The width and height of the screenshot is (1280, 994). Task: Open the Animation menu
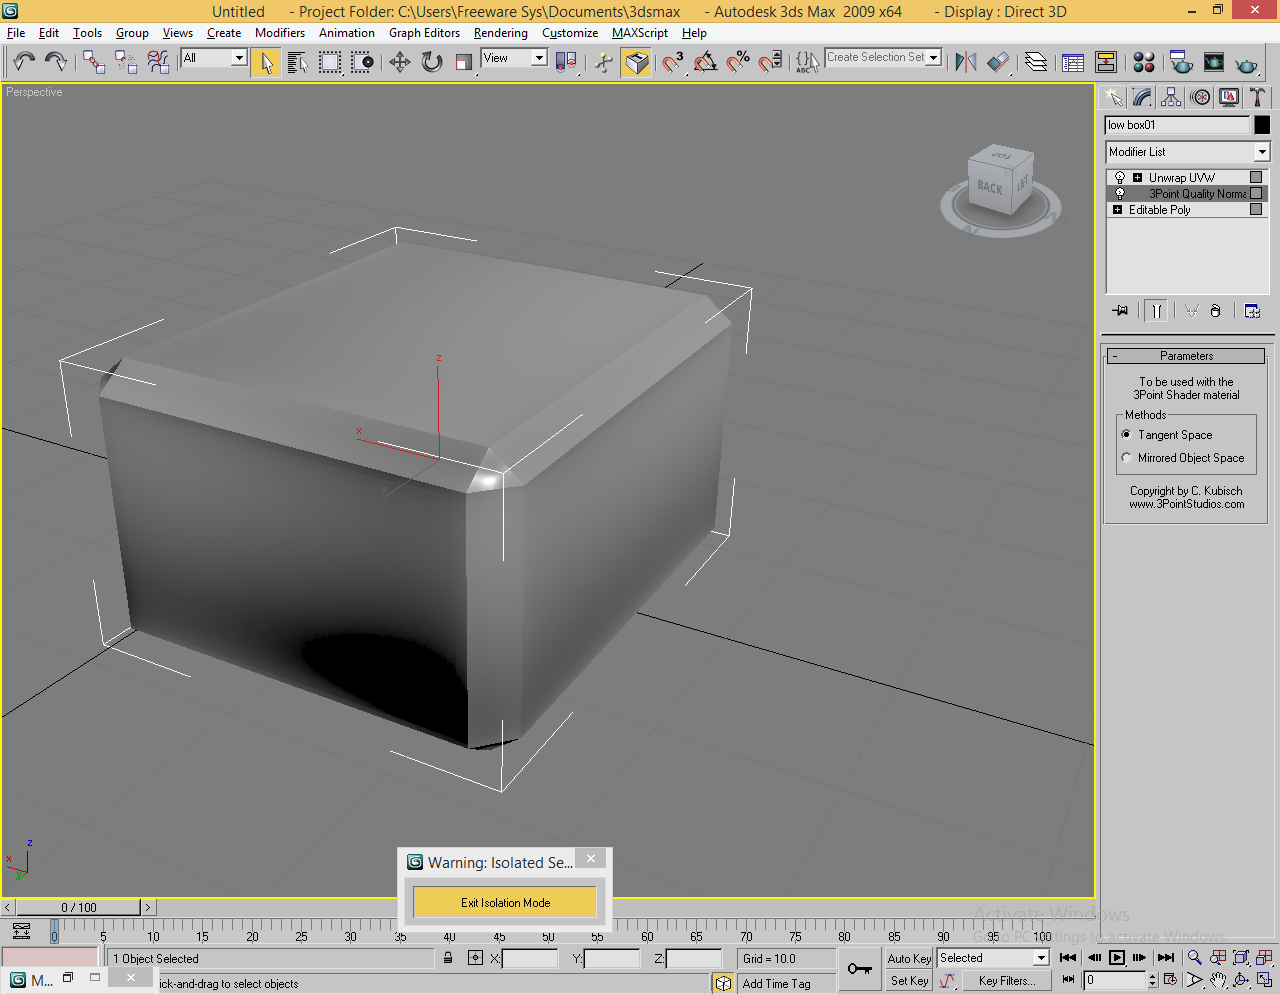point(346,33)
